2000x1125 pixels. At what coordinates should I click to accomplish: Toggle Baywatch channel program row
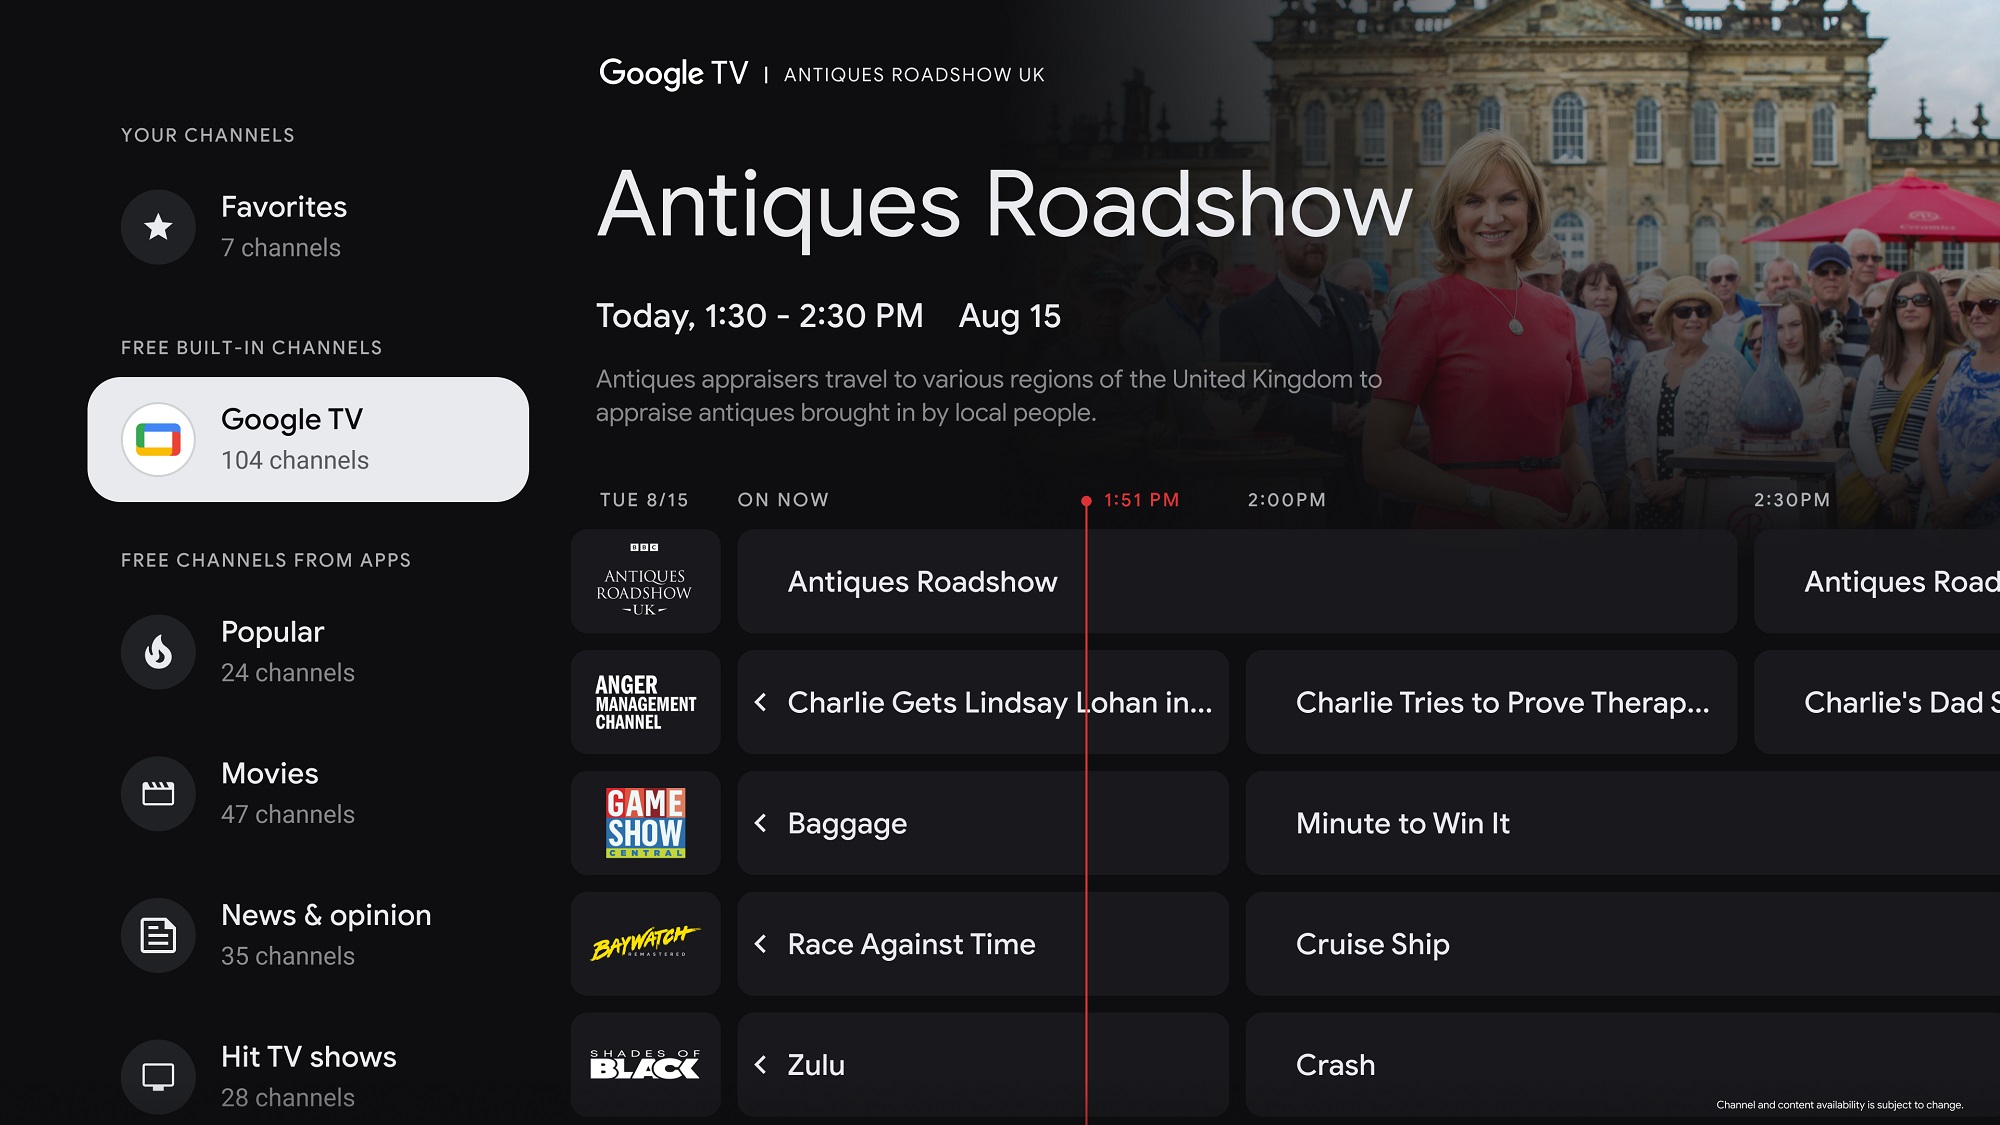pos(643,944)
